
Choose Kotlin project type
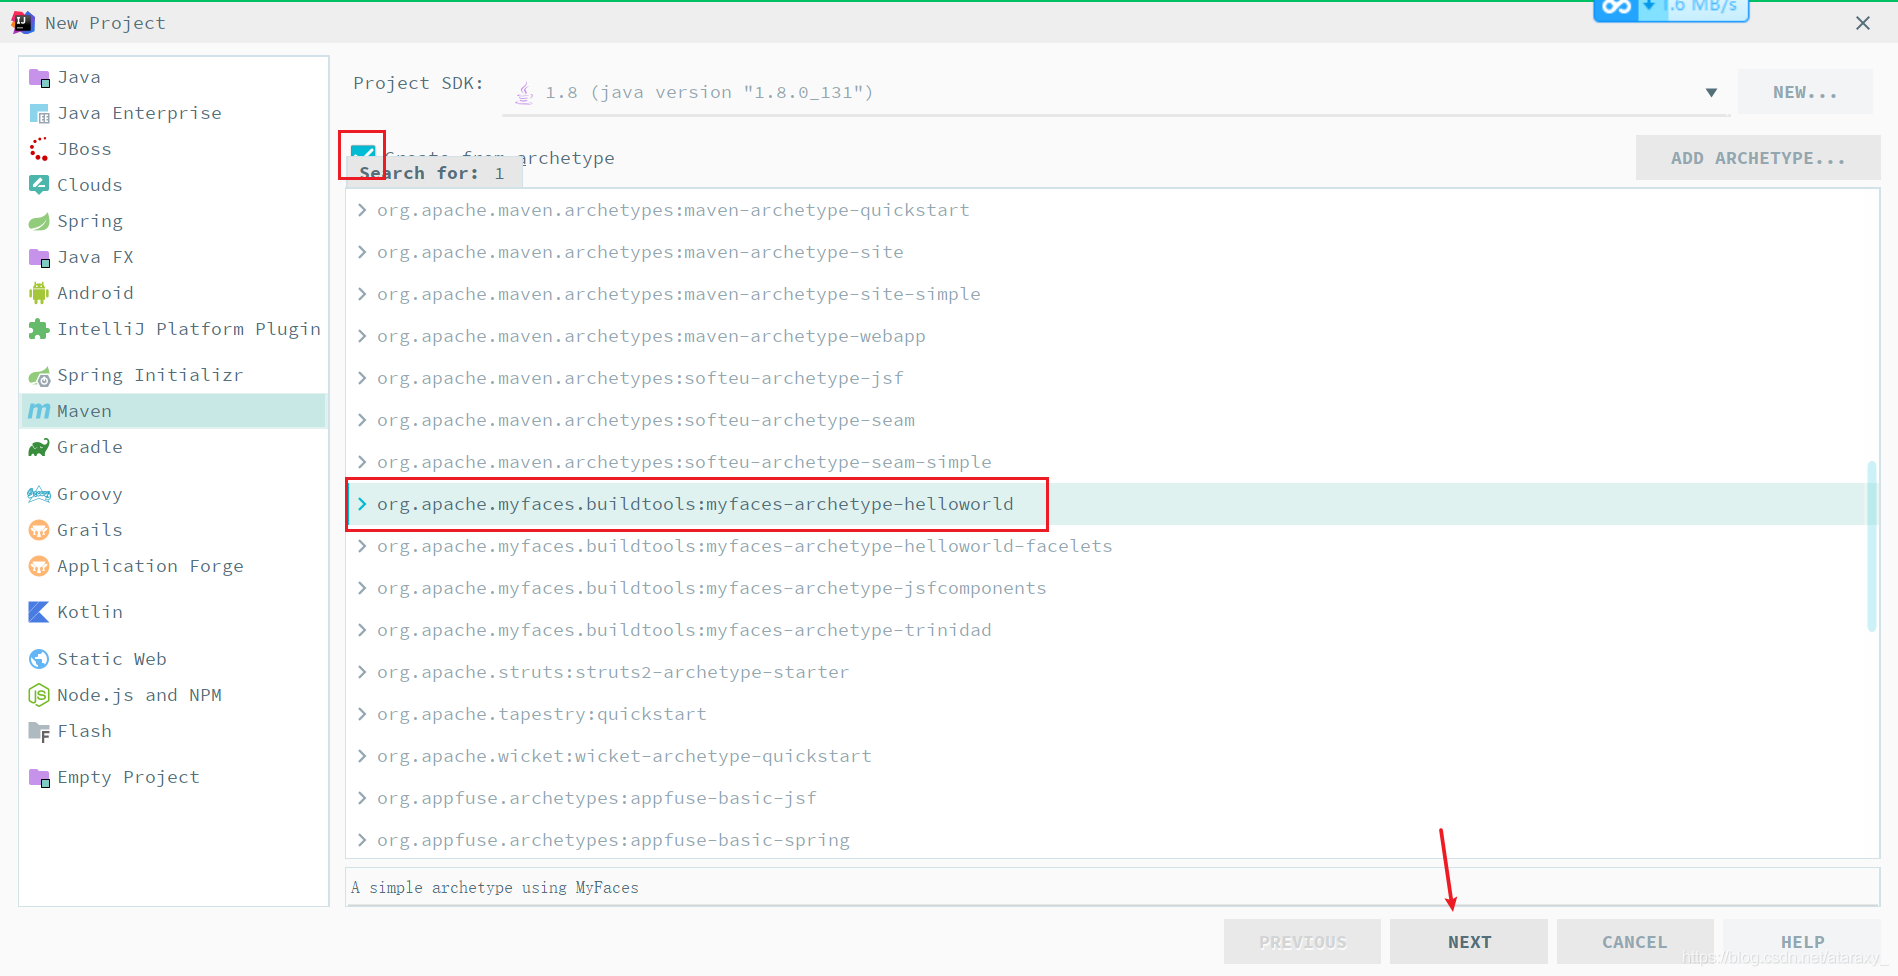pos(173,612)
